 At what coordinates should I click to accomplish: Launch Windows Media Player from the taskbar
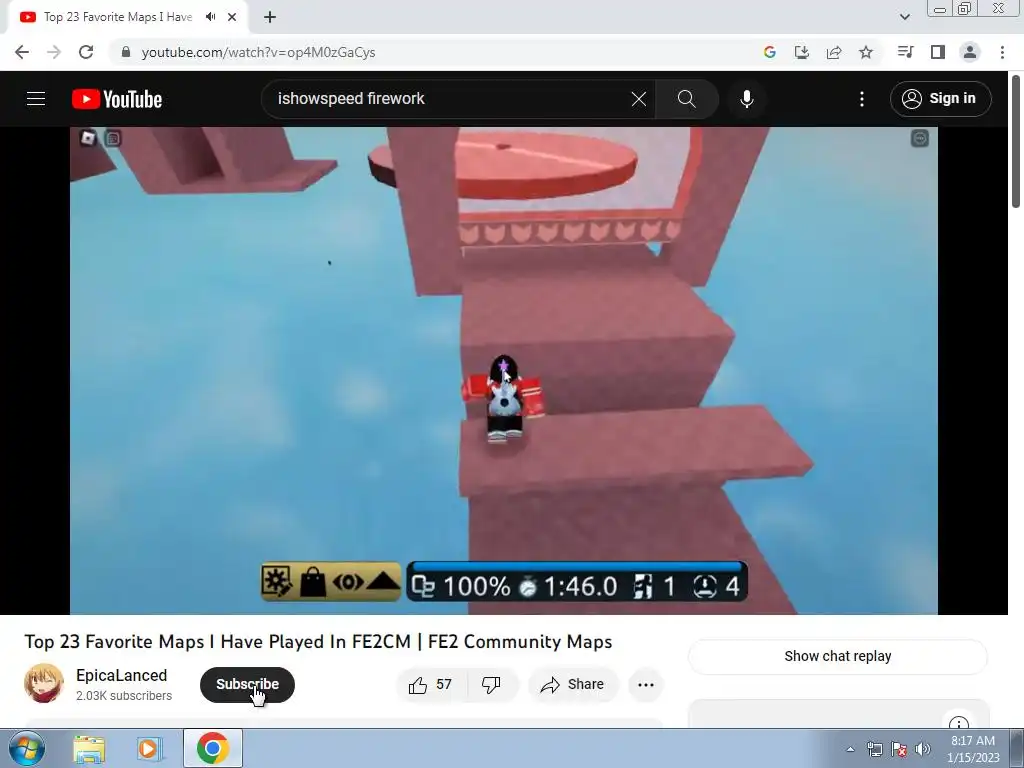tap(150, 748)
